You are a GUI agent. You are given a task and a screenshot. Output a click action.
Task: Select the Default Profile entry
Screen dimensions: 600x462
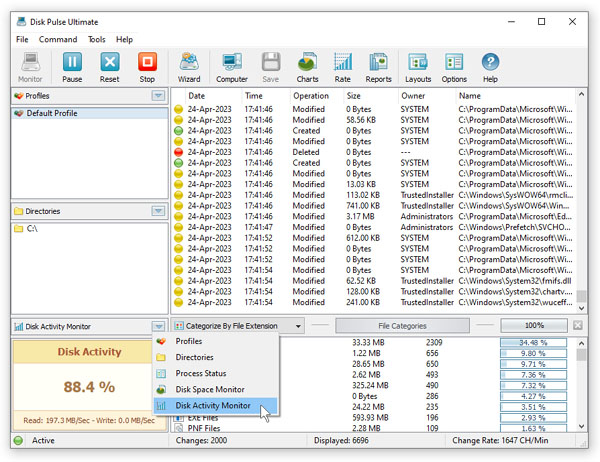90,113
